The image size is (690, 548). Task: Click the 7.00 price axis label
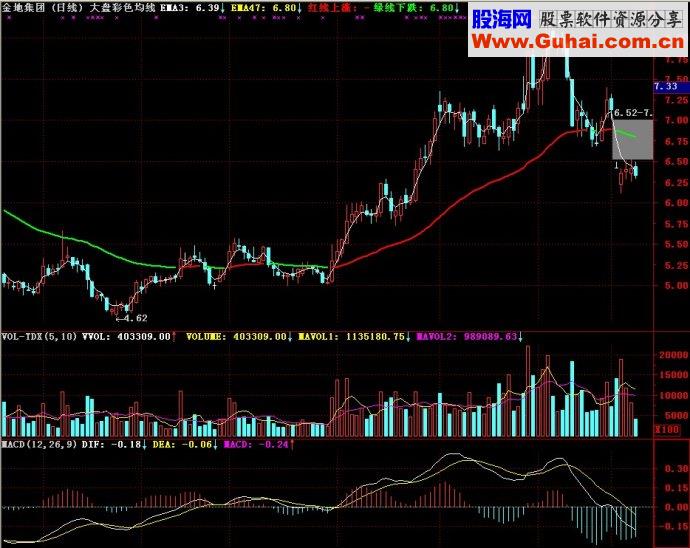point(677,120)
